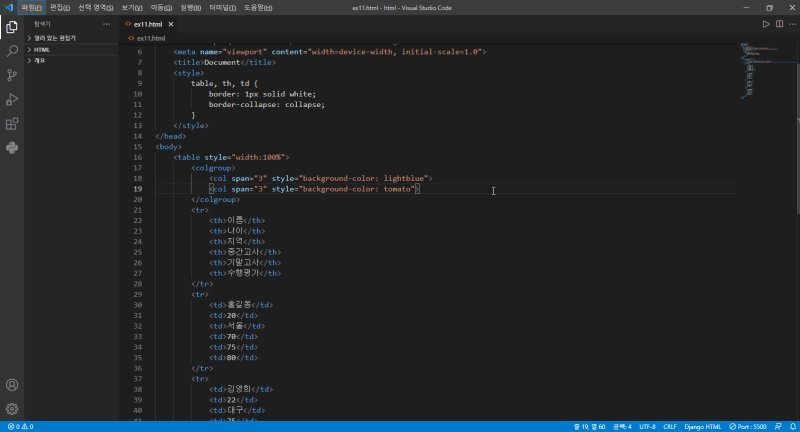Screen dimensions: 800x432
Task: Click the <title>Document</title> line
Action: click(224, 62)
